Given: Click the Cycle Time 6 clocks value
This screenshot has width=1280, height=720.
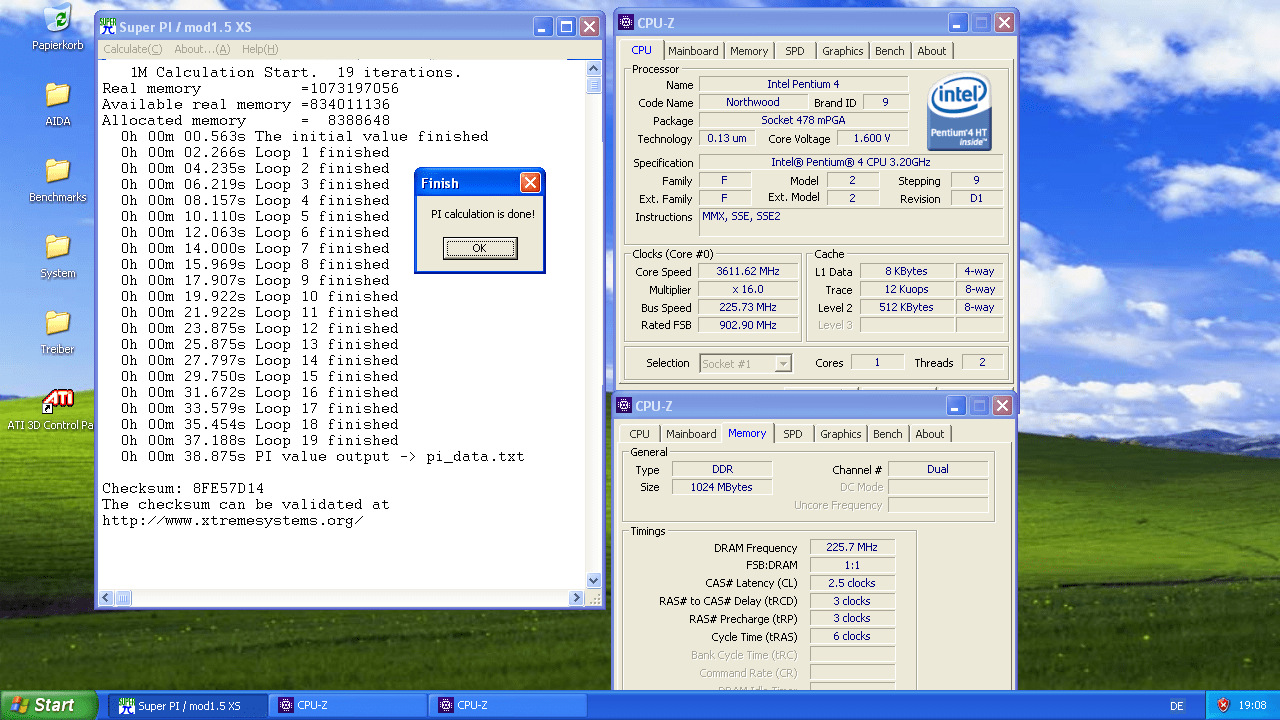Looking at the screenshot, I should (852, 636).
